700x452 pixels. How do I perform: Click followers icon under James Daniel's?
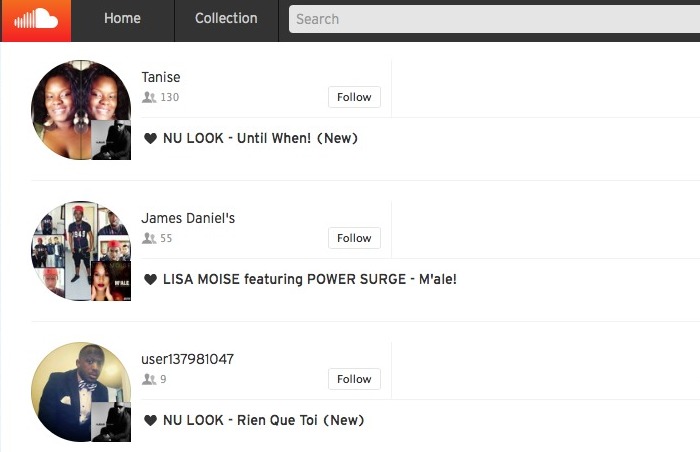[149, 238]
